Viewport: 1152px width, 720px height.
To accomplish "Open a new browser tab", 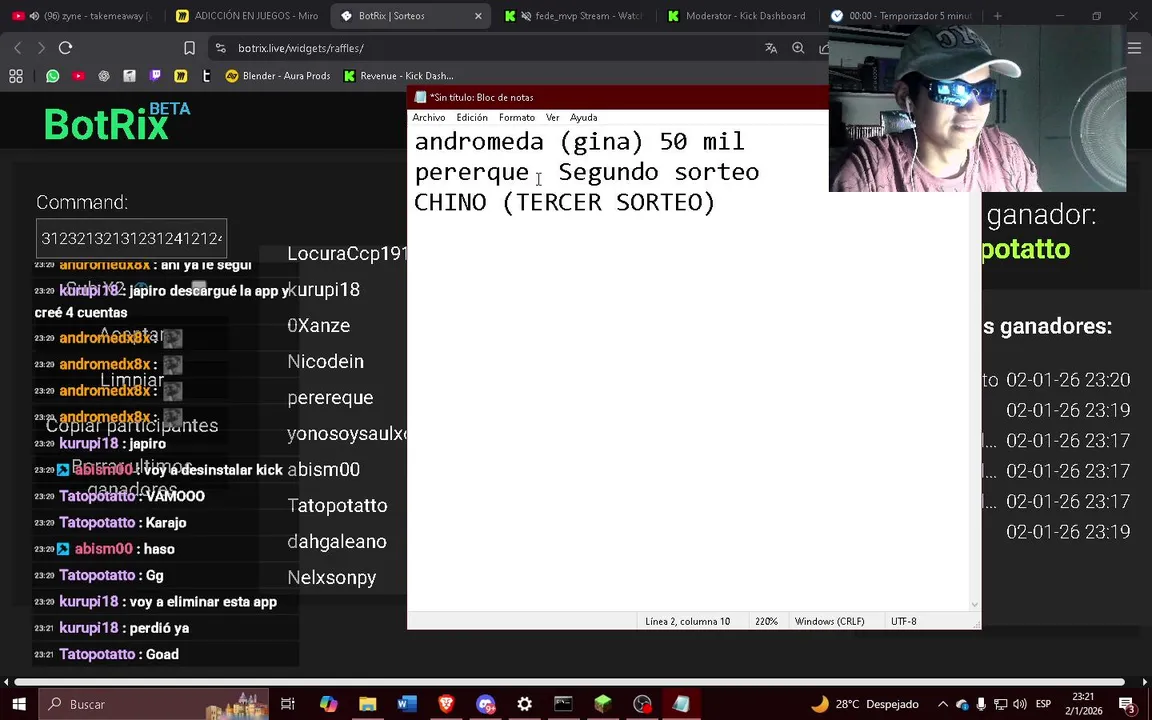I will 997,15.
